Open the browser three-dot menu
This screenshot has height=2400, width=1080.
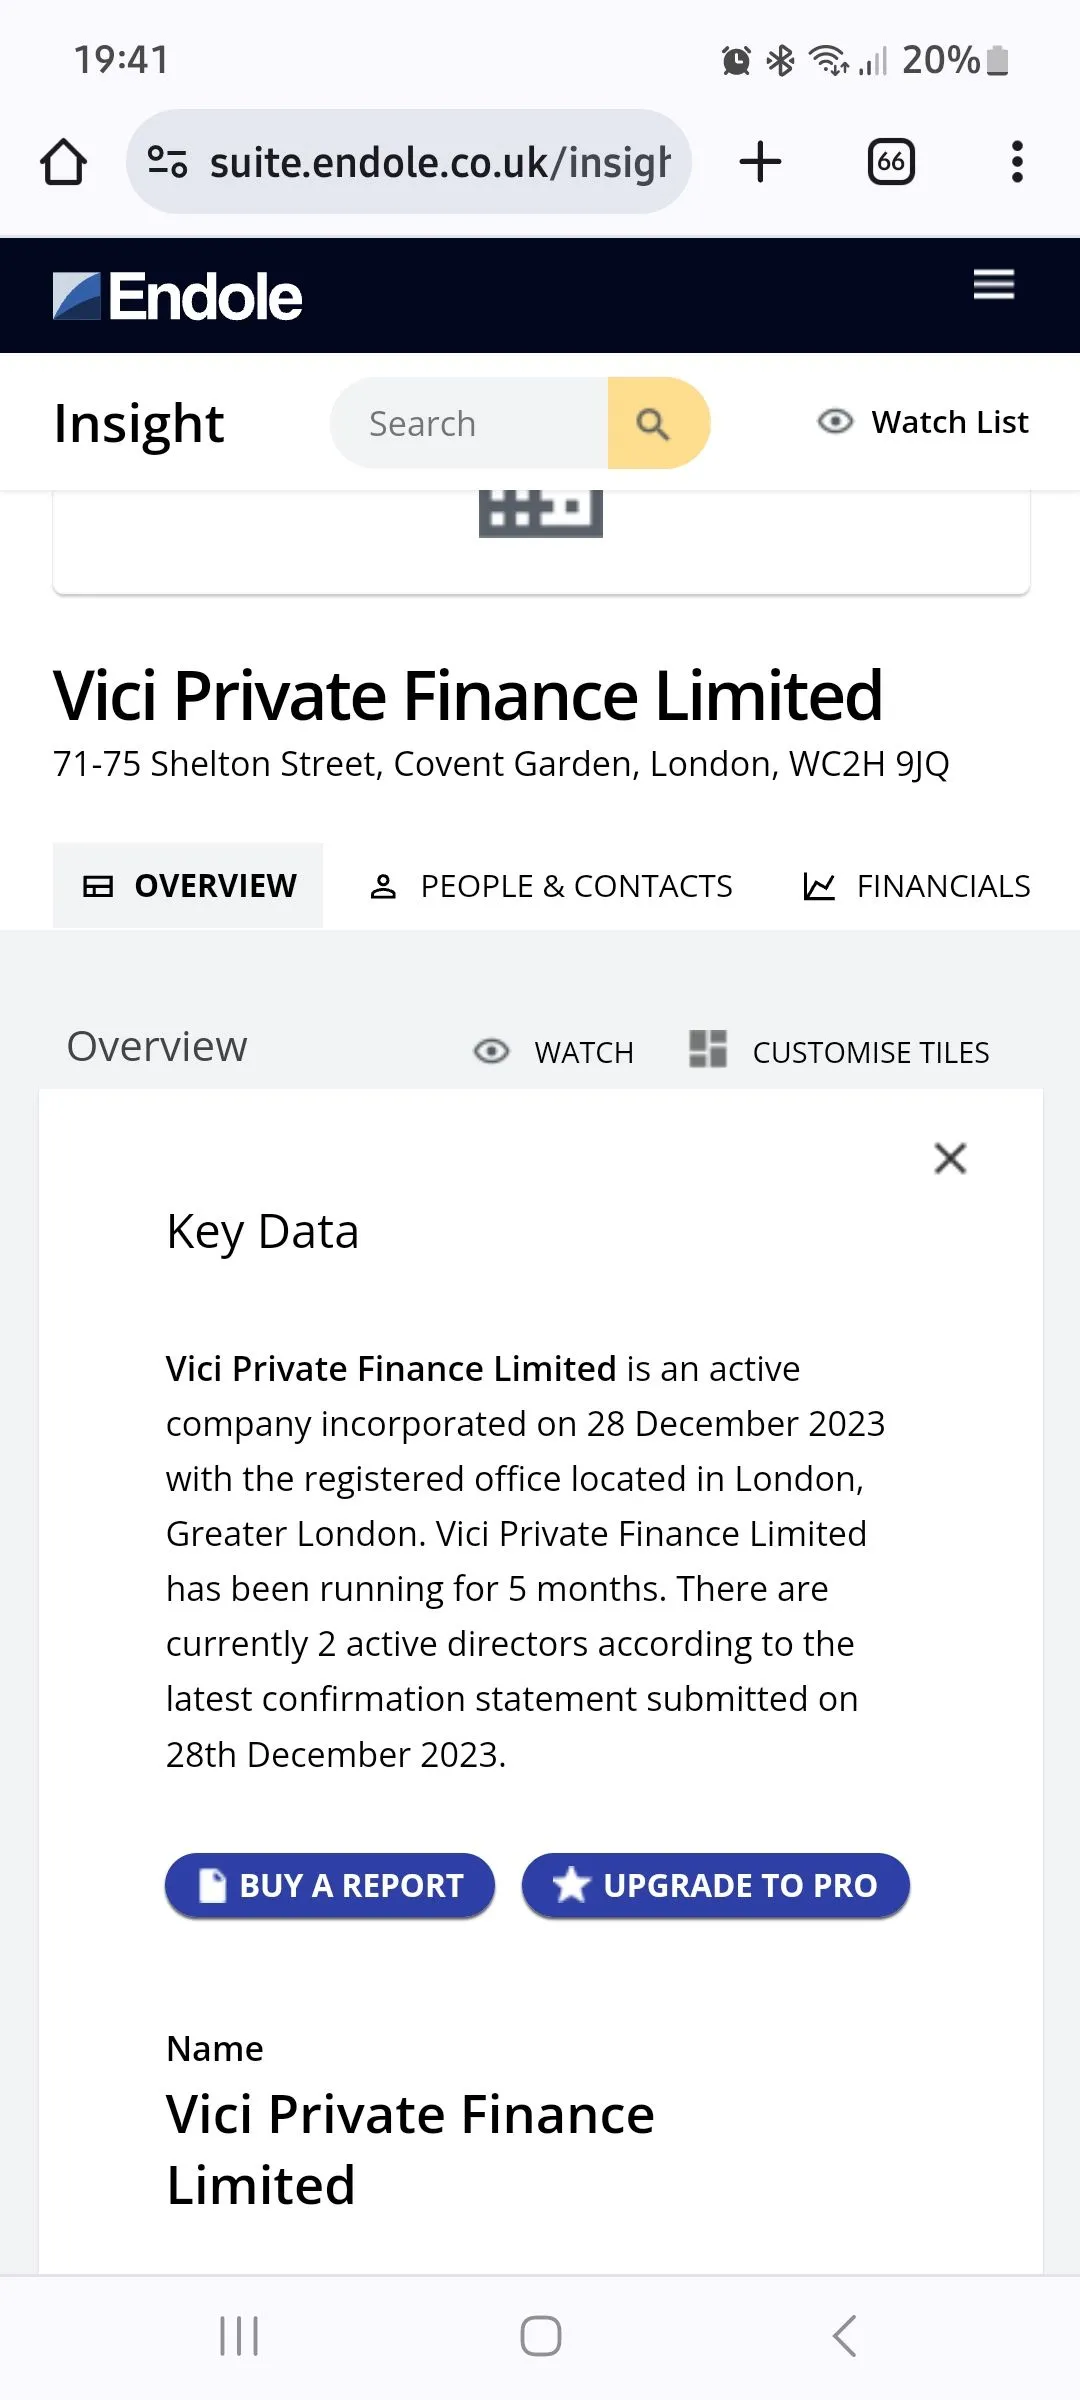[x=1017, y=162]
